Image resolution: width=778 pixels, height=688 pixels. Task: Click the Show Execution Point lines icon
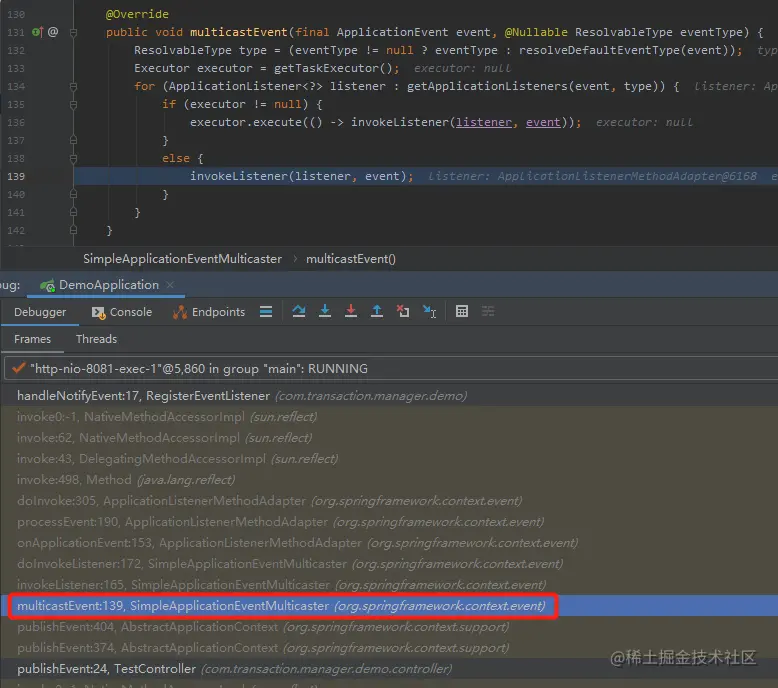(266, 312)
